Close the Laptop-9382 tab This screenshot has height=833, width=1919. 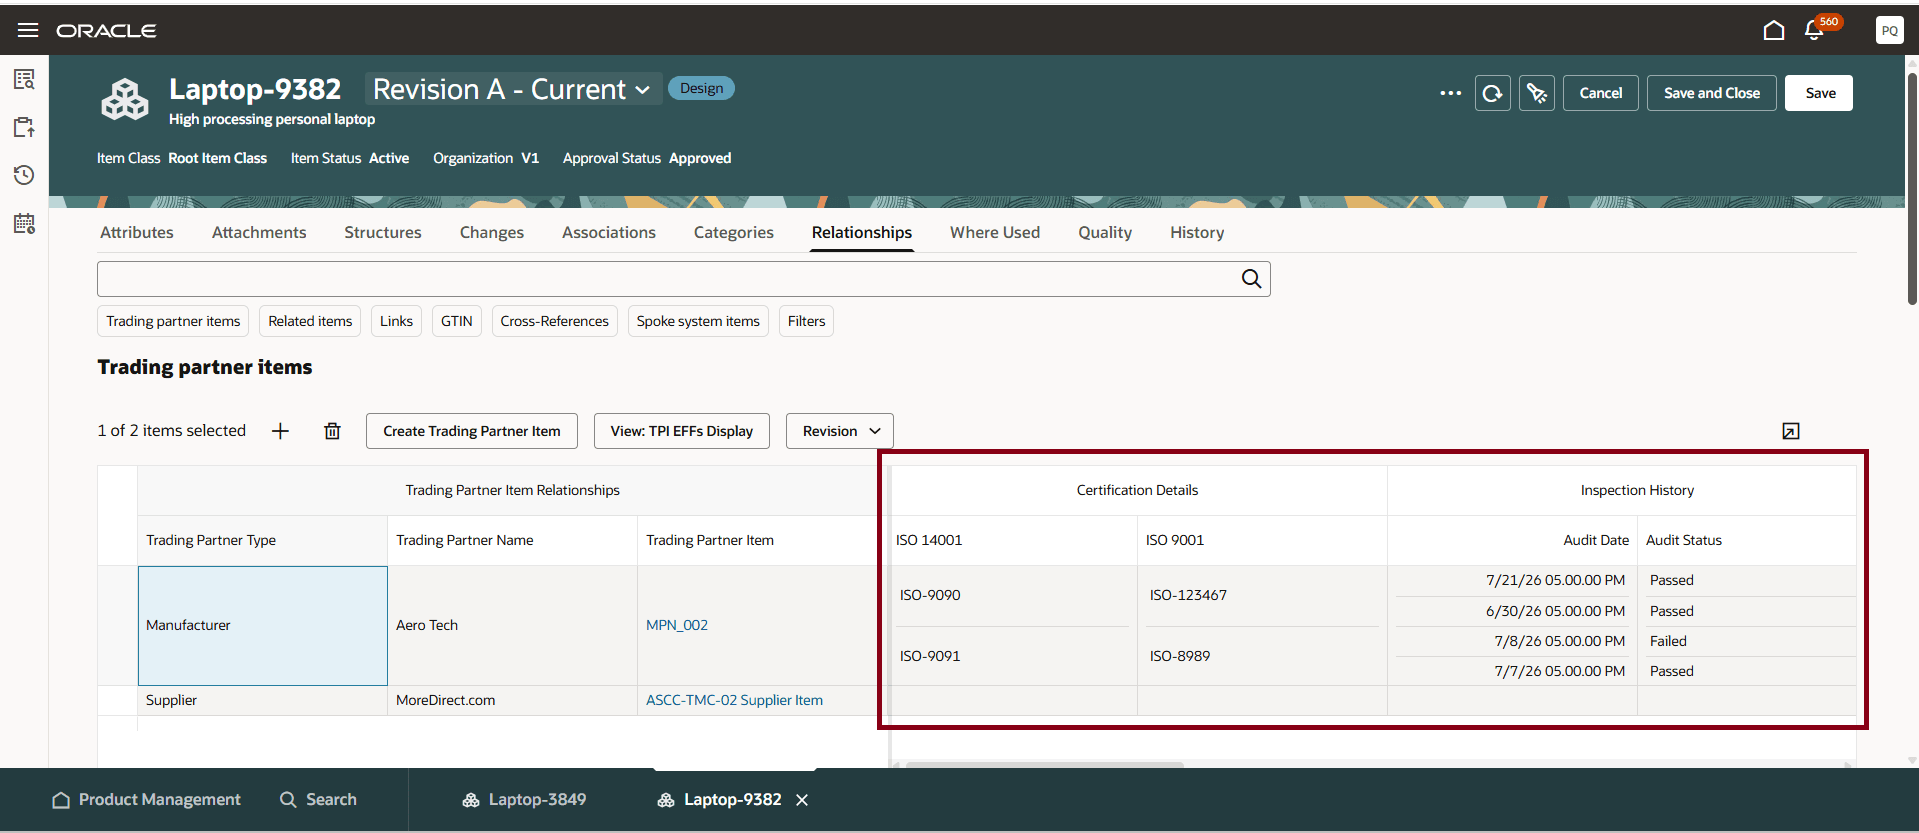(802, 800)
